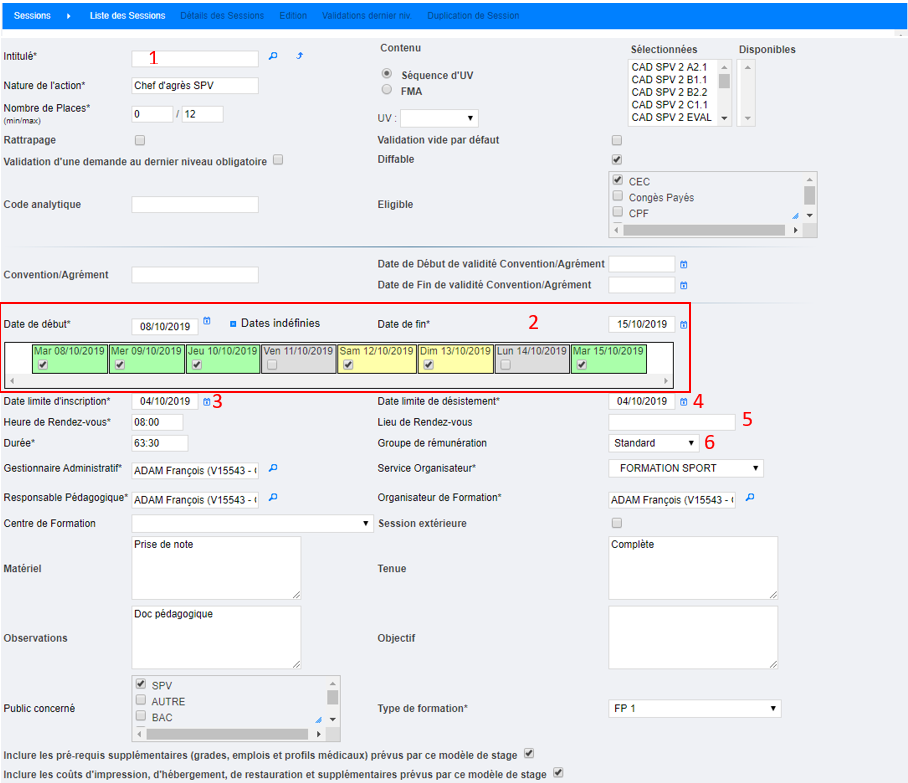Click the arrow icon right of Intitulé search
The height and width of the screenshot is (783, 908).
tap(298, 57)
